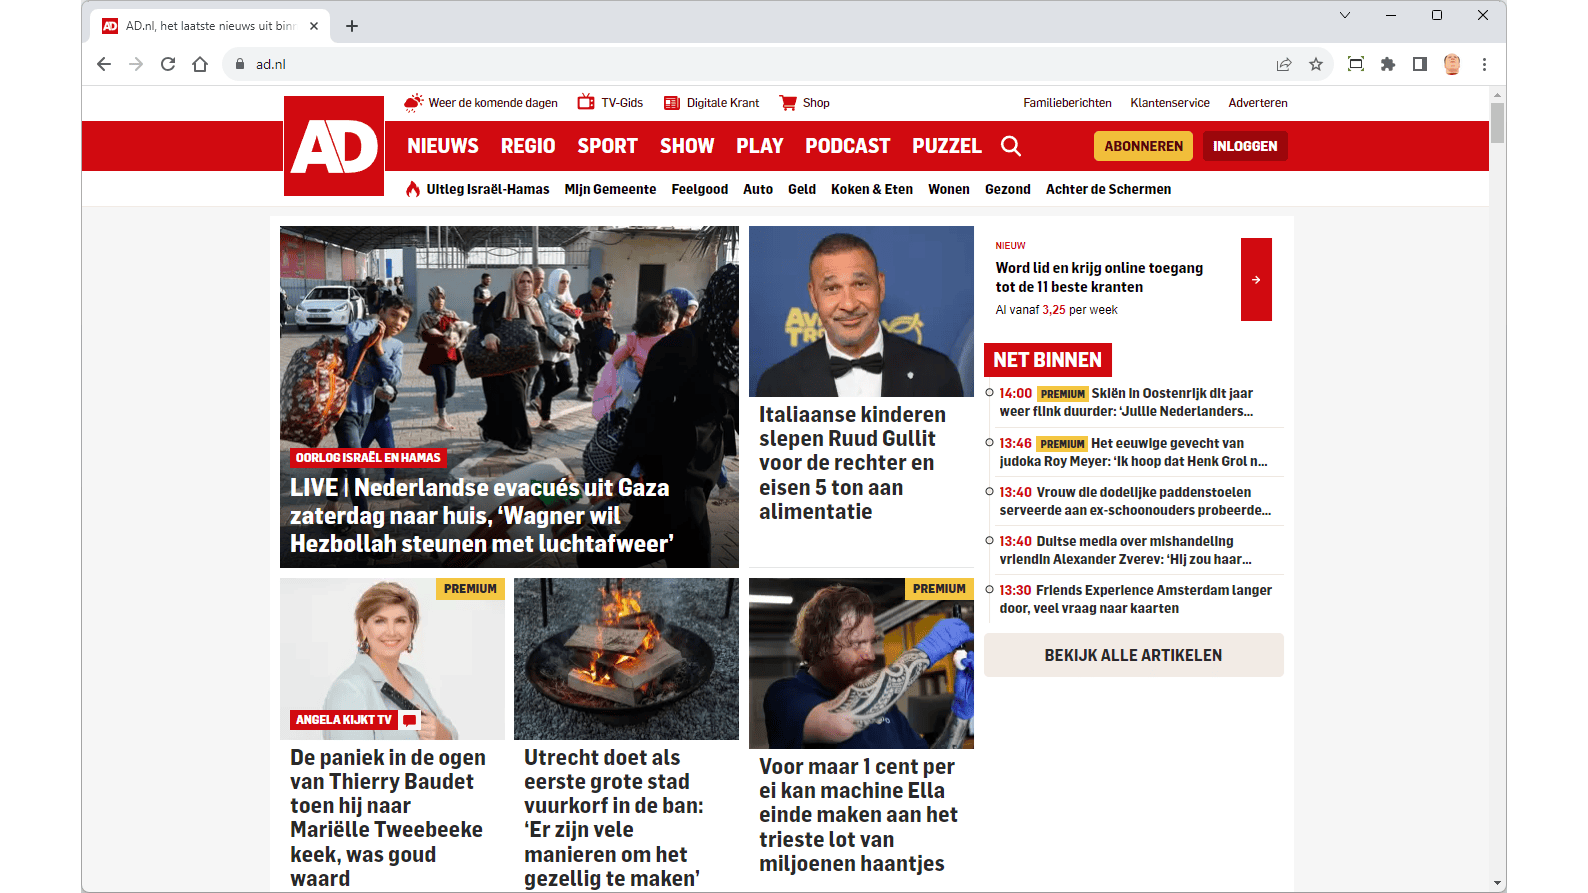Click the page vertical scrollbar thumb
The height and width of the screenshot is (893, 1588).
1497,123
